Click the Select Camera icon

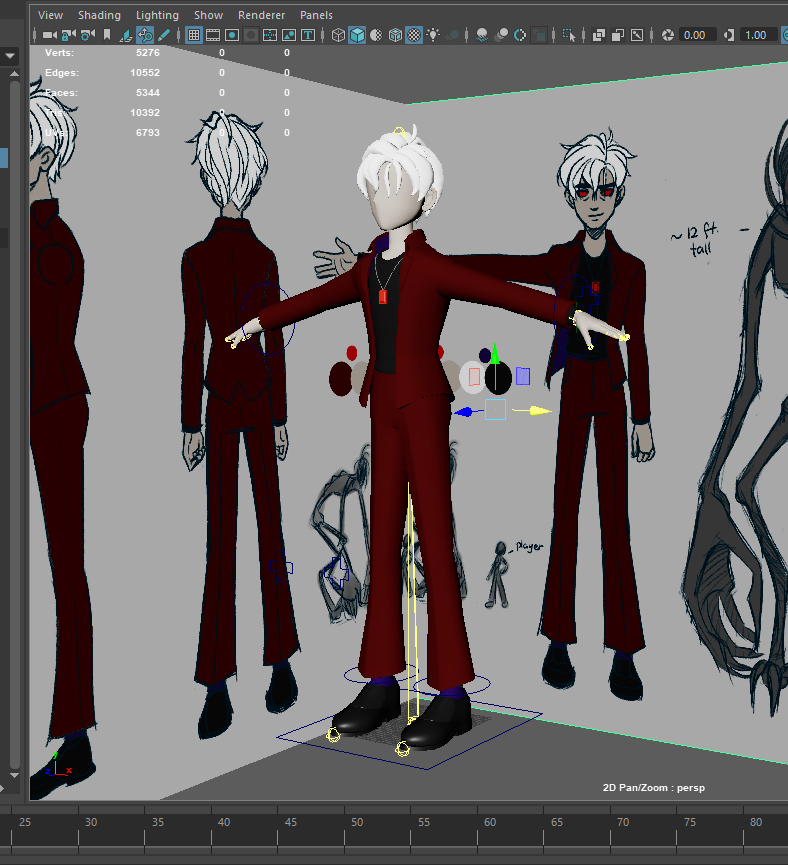[x=50, y=35]
